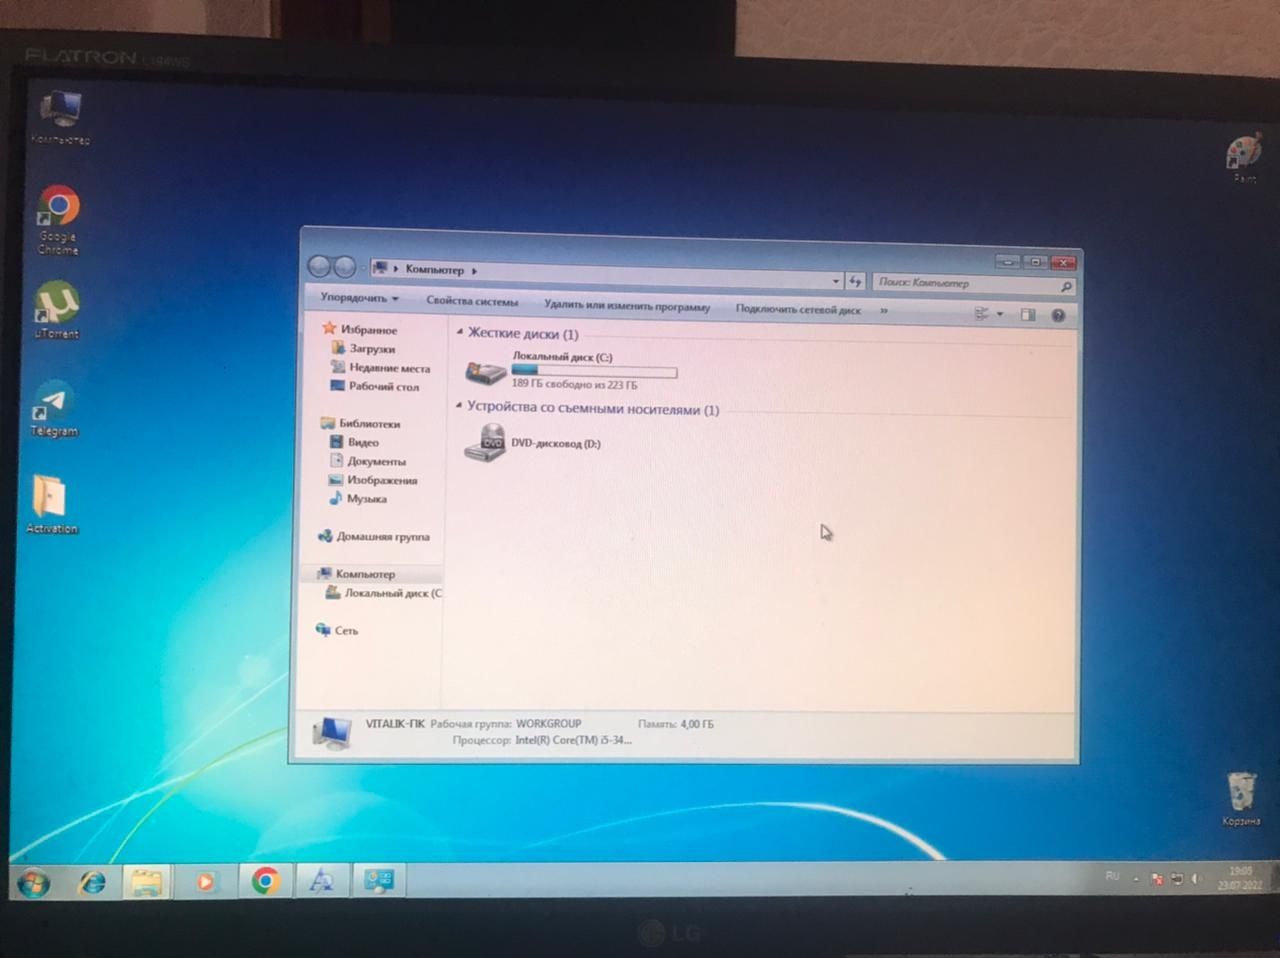Screen dimensions: 1280x958
Task: Go forward in Explorer navigation
Action: pos(344,266)
